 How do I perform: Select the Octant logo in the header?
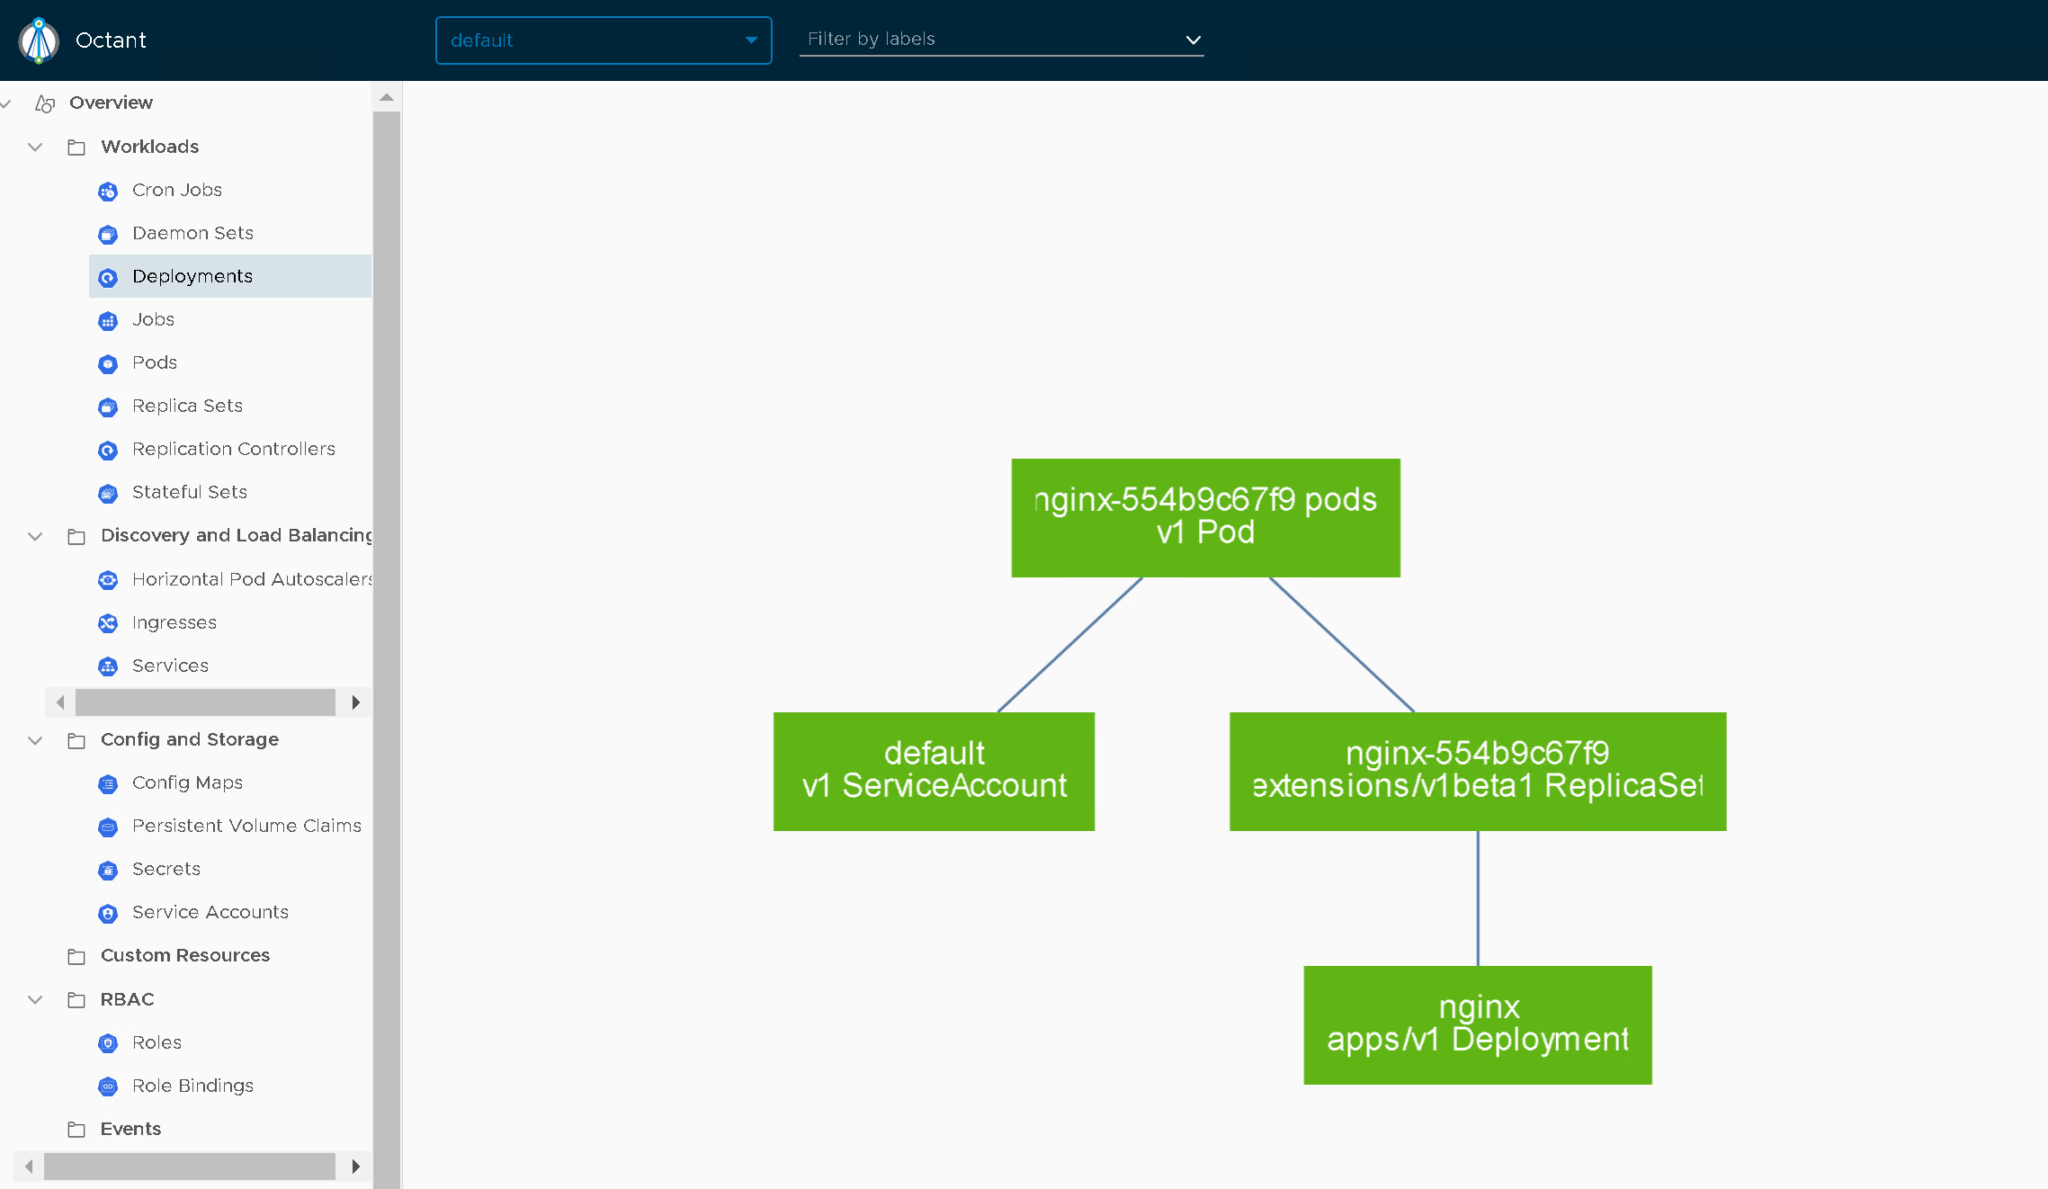(x=38, y=40)
